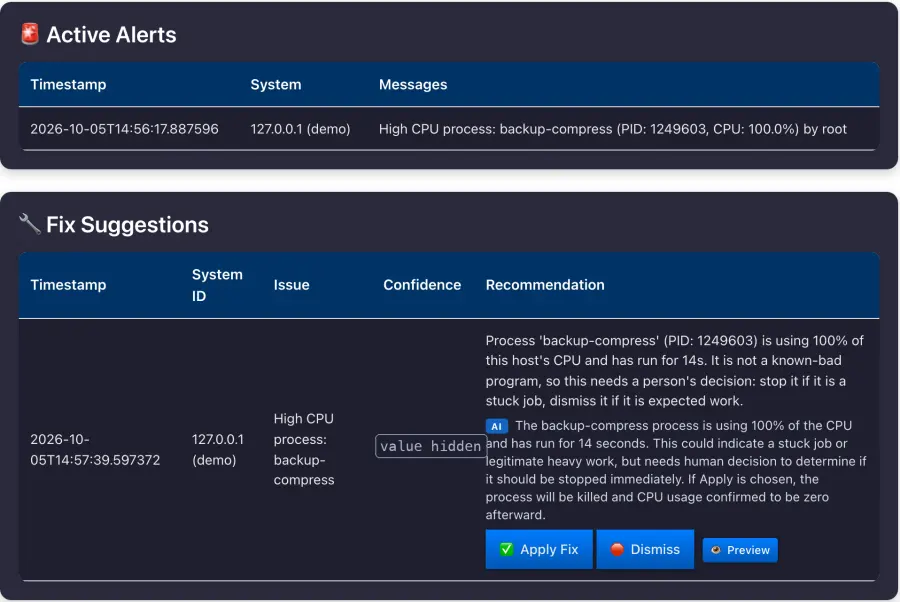Click the green checkmark icon on Apply Fix
Screen dimensions: 900x602
pos(506,549)
